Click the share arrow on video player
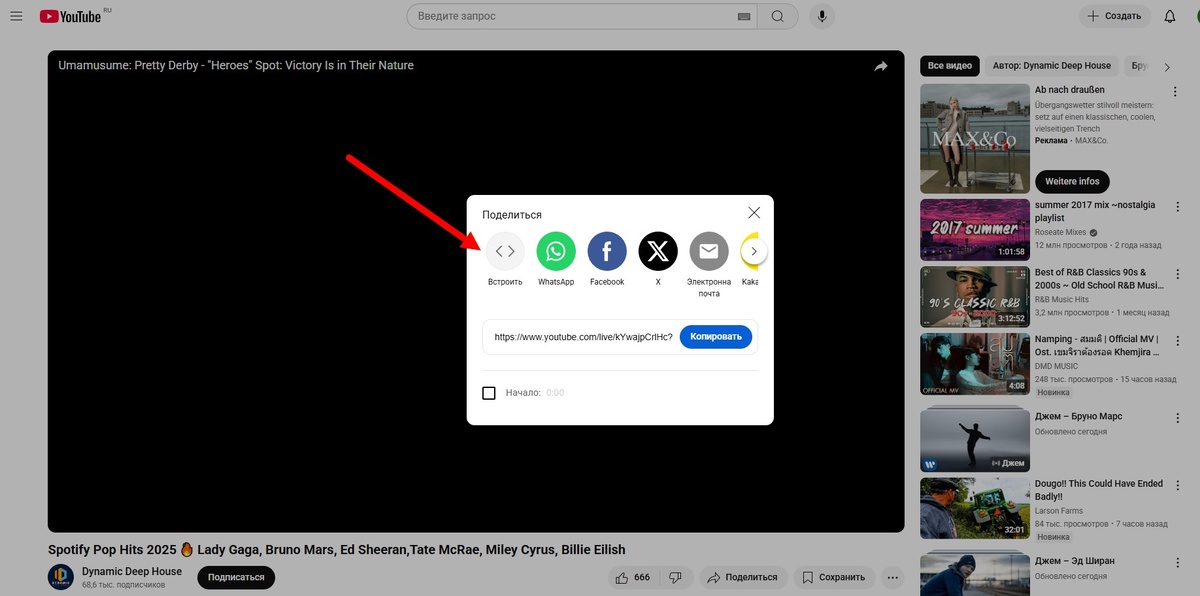 [x=881, y=66]
